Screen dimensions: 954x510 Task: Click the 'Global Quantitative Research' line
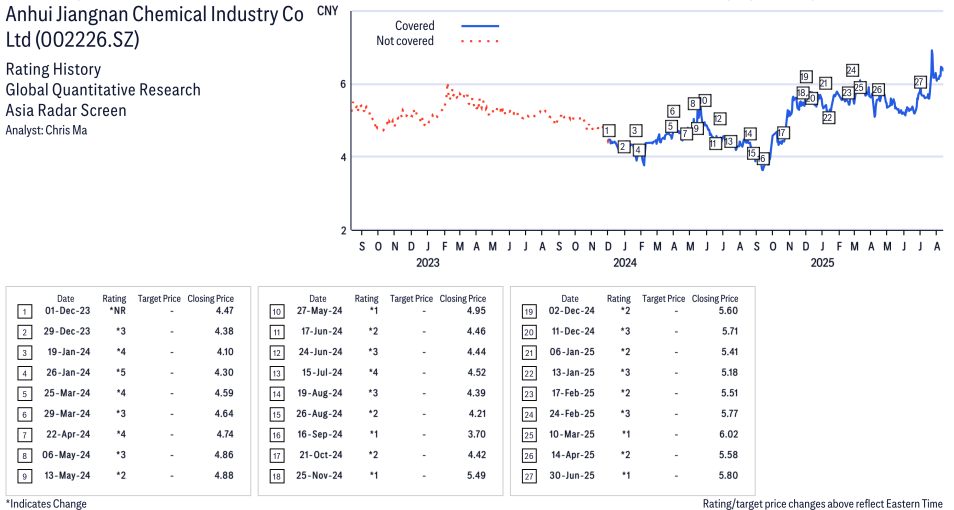click(103, 90)
